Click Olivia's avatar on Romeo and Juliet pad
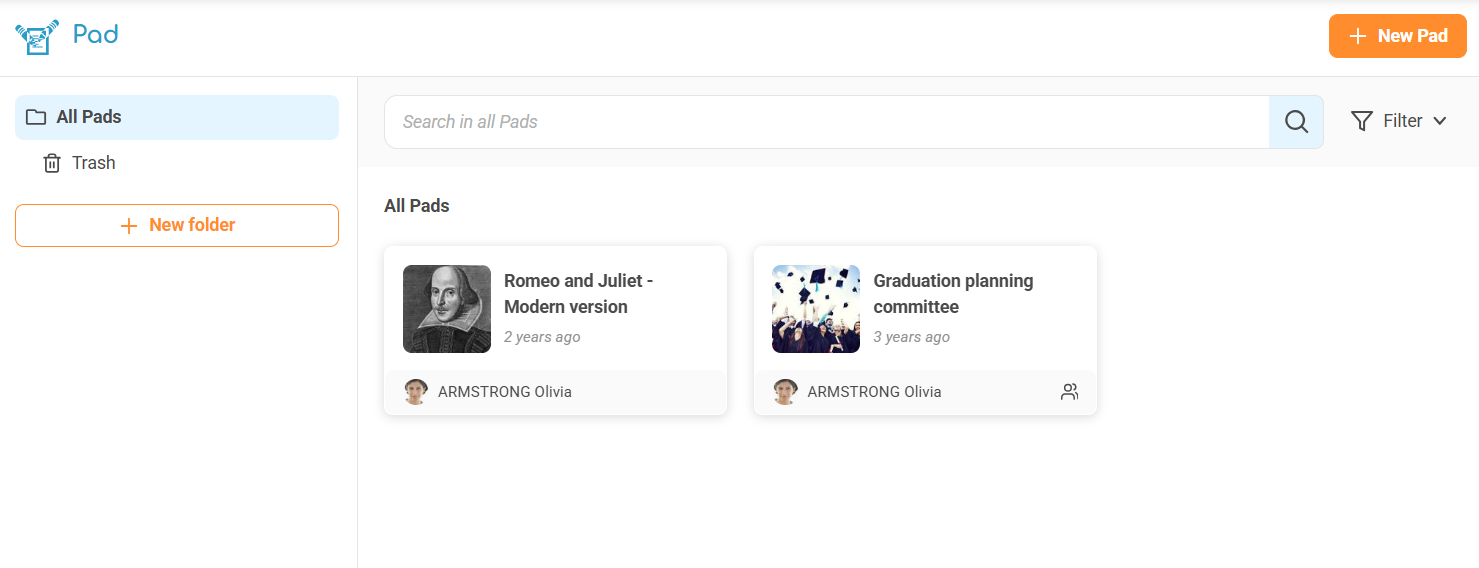Screen dimensions: 1479x568 tap(416, 392)
